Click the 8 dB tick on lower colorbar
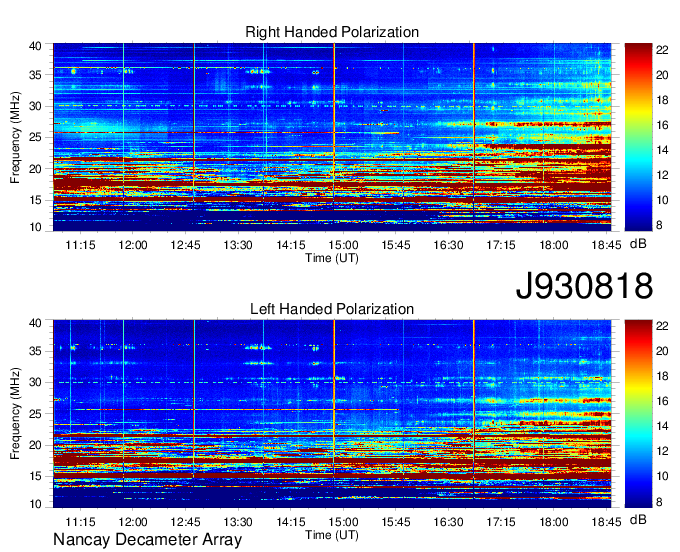The image size is (680, 552). pos(660,503)
